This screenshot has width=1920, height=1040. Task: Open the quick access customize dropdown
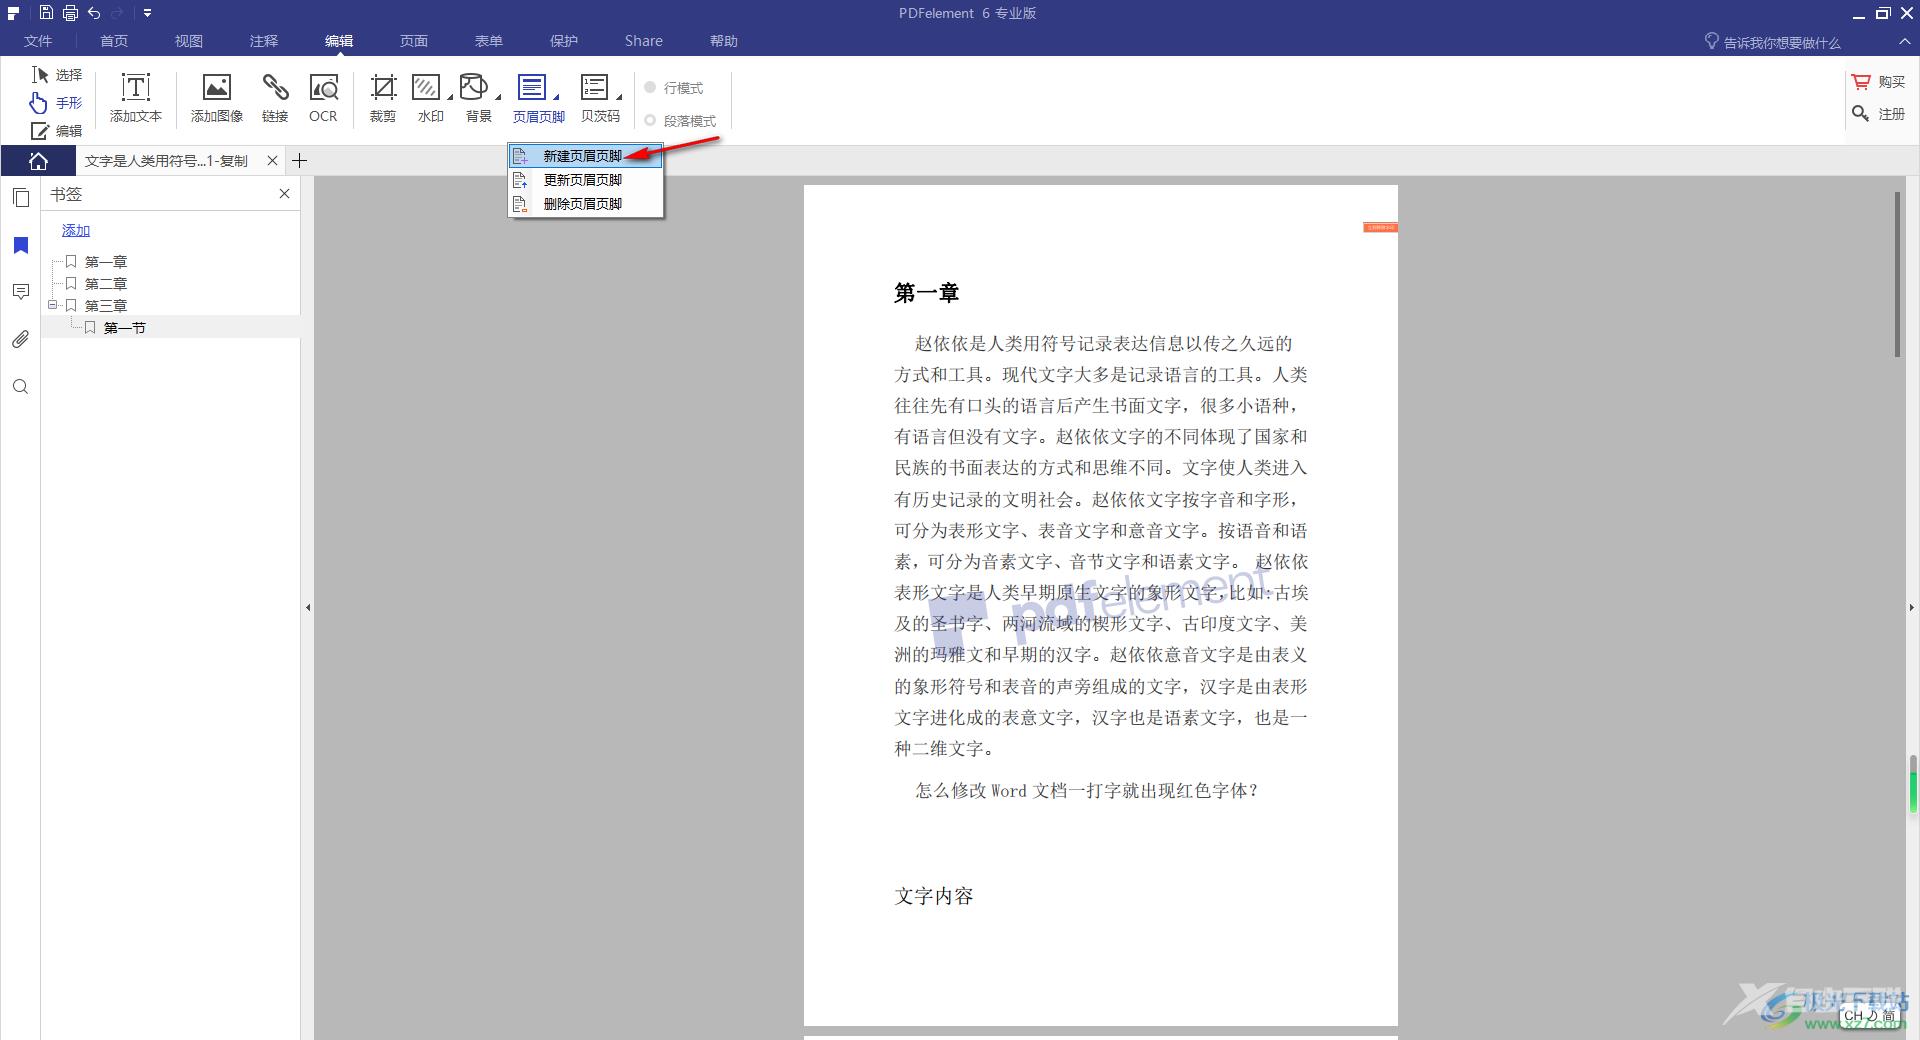pyautogui.click(x=147, y=13)
